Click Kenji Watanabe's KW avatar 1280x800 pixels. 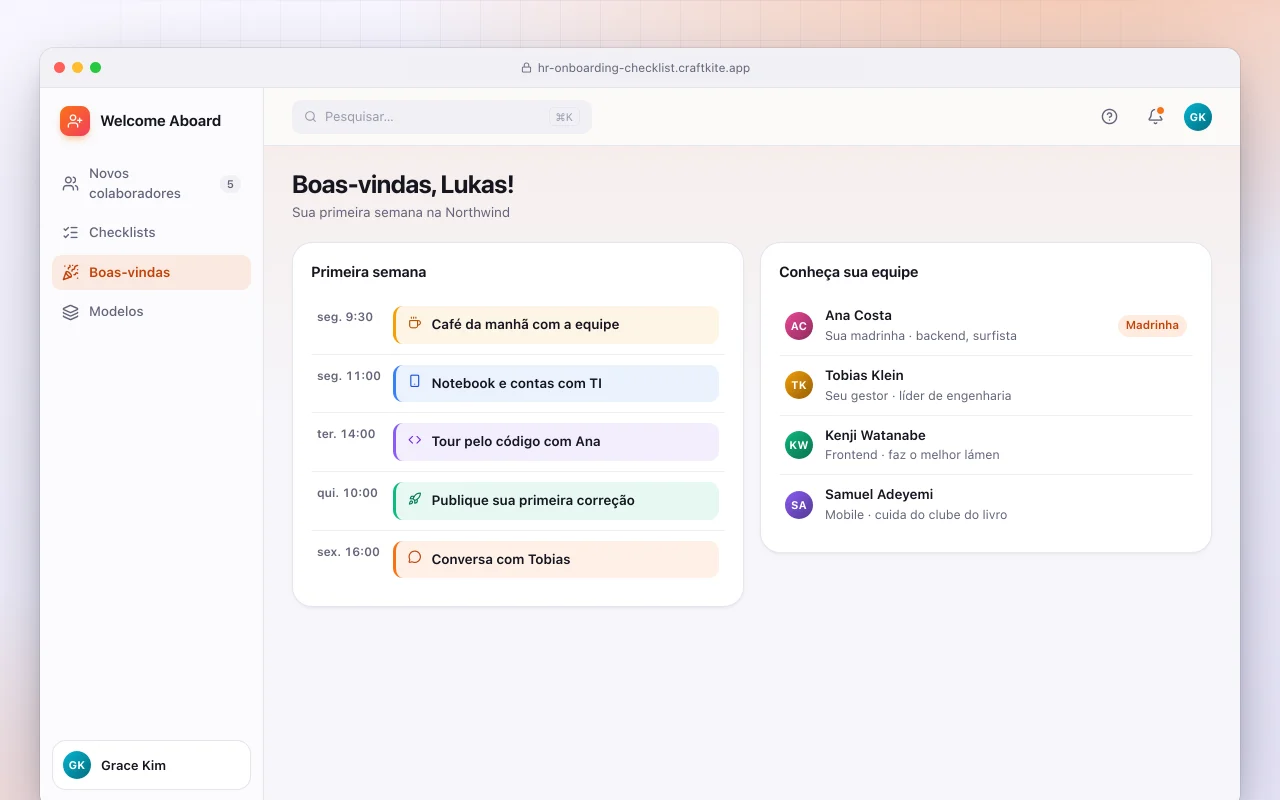799,445
